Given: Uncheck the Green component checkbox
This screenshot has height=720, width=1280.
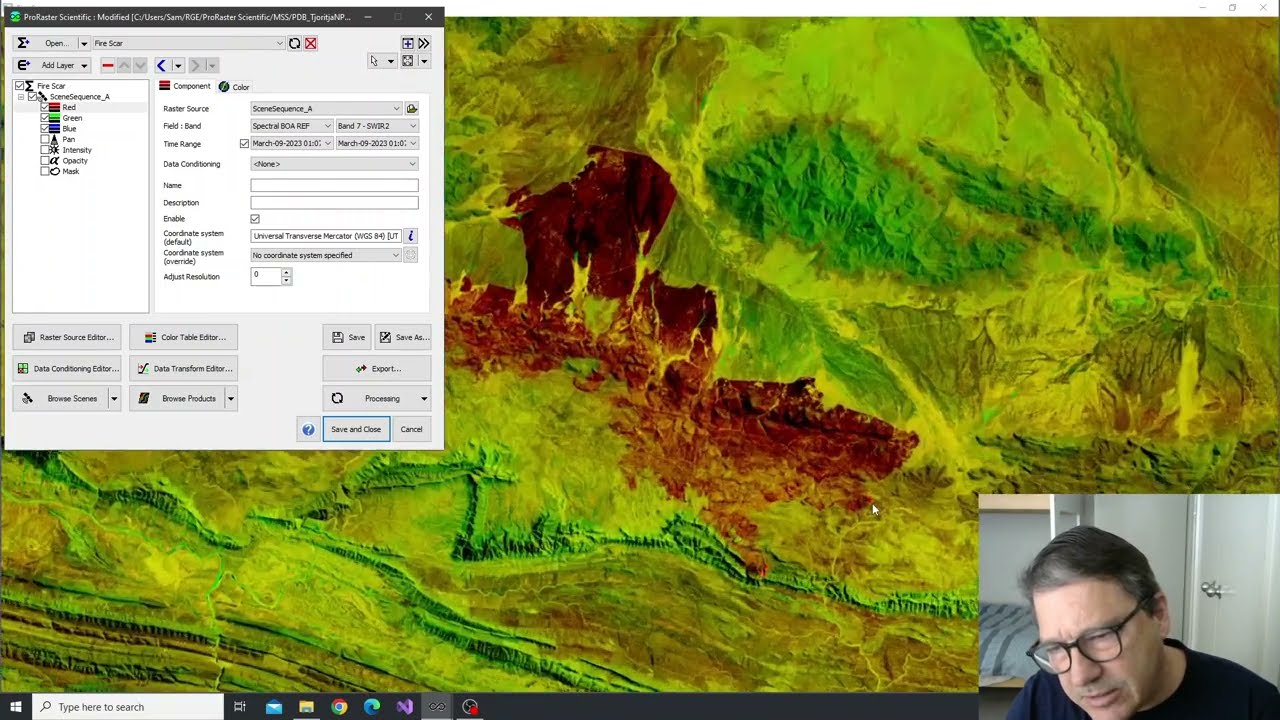Looking at the screenshot, I should tap(44, 118).
